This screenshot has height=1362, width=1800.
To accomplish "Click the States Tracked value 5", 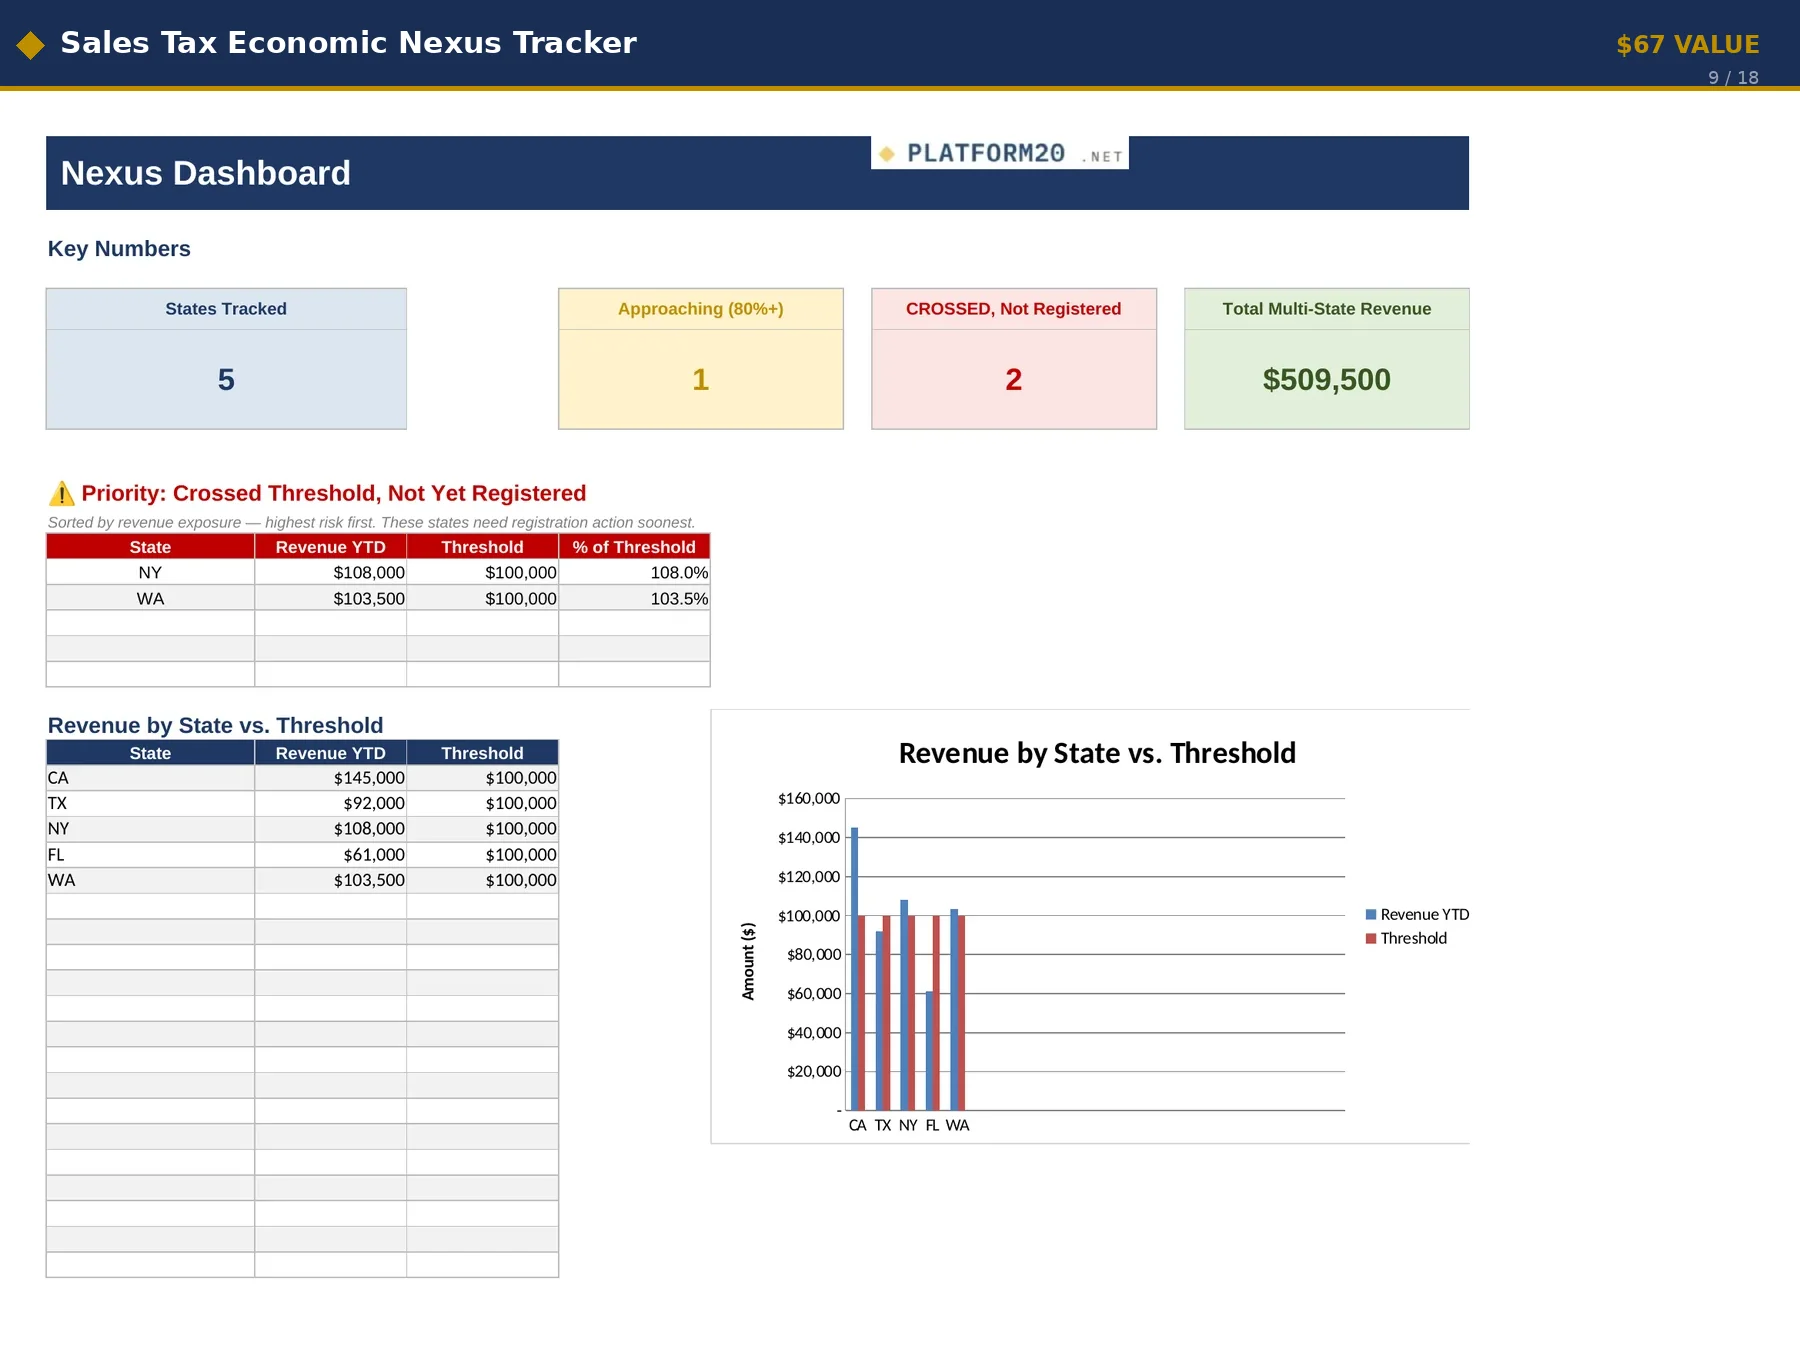I will (226, 380).
